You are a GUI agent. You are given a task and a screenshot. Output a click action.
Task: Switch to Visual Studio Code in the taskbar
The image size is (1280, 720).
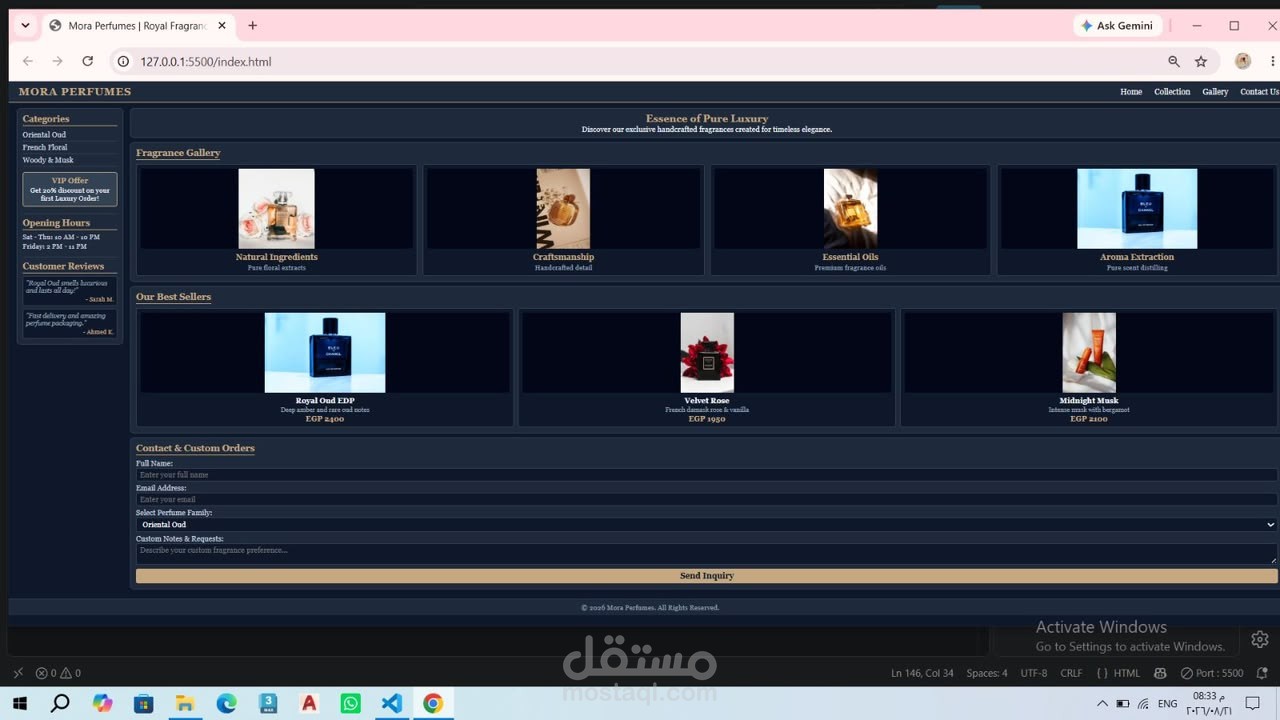(391, 703)
